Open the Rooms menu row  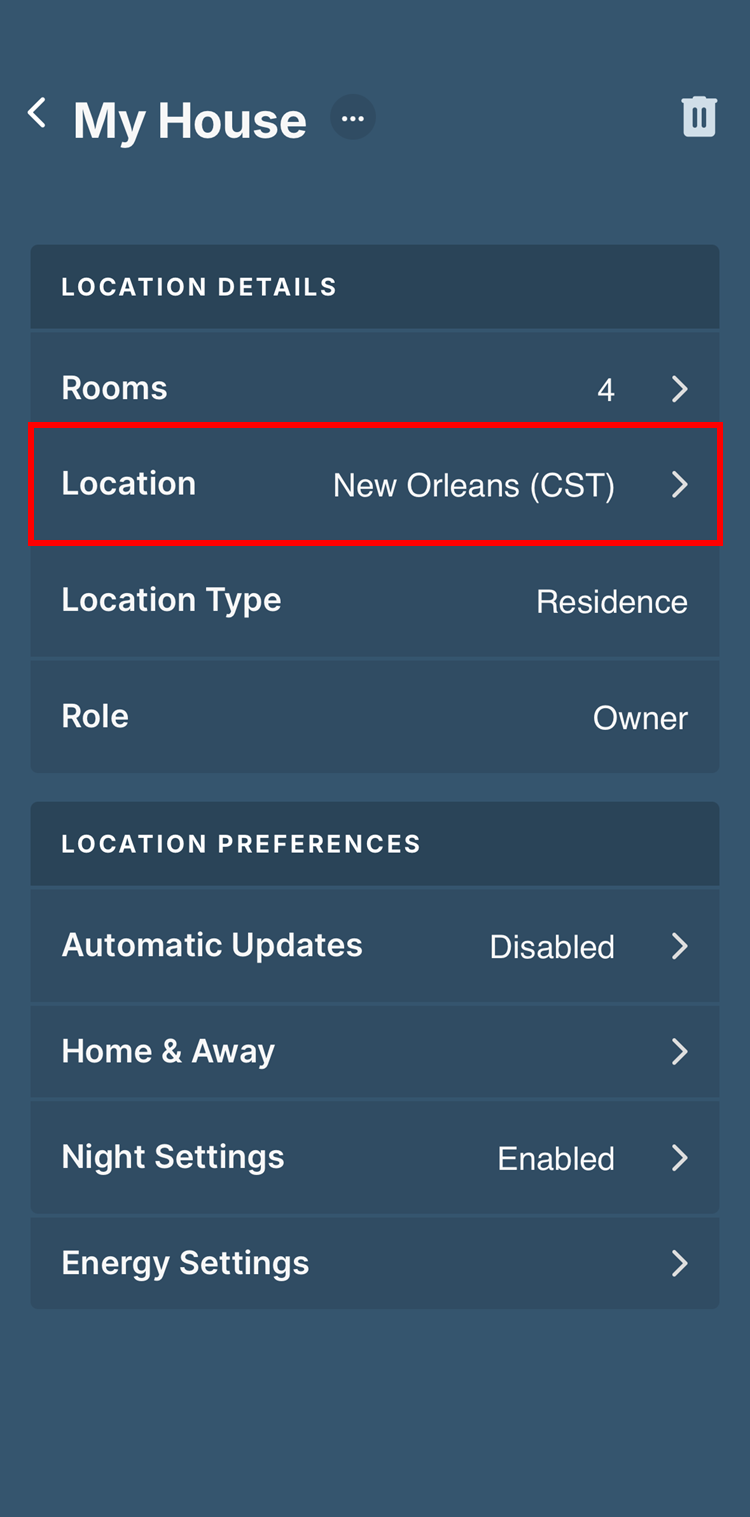pos(115,388)
